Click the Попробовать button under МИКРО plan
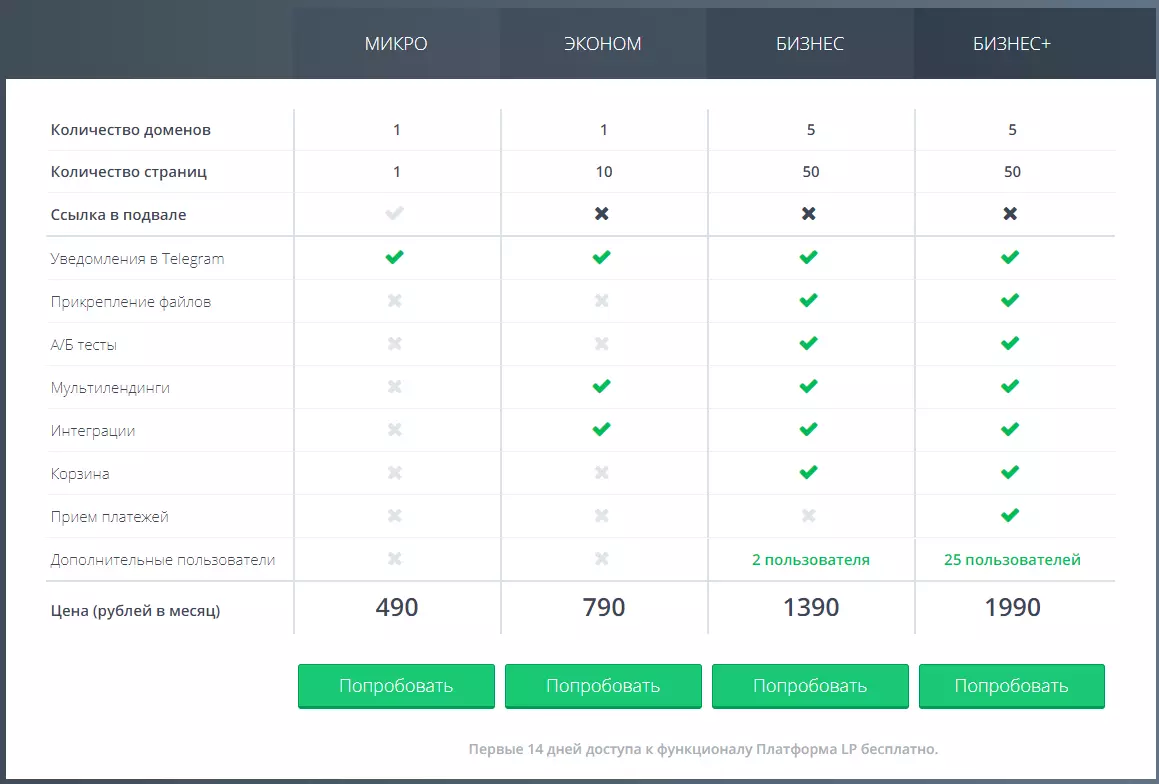The width and height of the screenshot is (1159, 784). pyautogui.click(x=396, y=686)
